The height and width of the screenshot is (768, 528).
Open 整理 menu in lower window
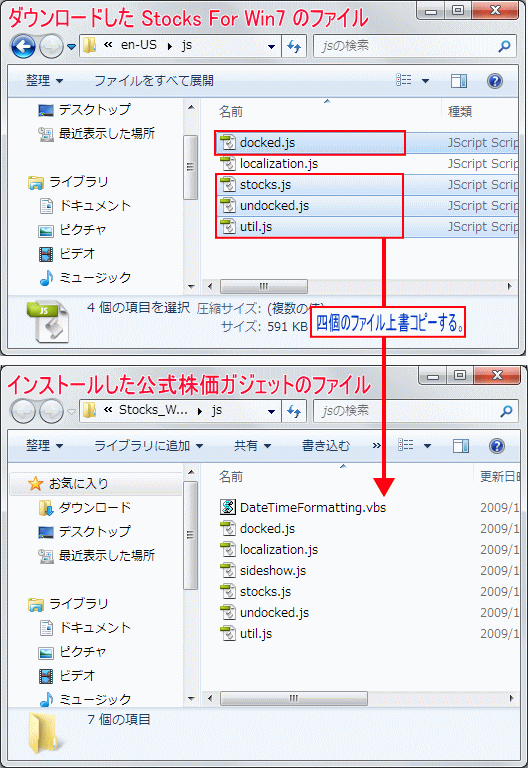point(44,446)
